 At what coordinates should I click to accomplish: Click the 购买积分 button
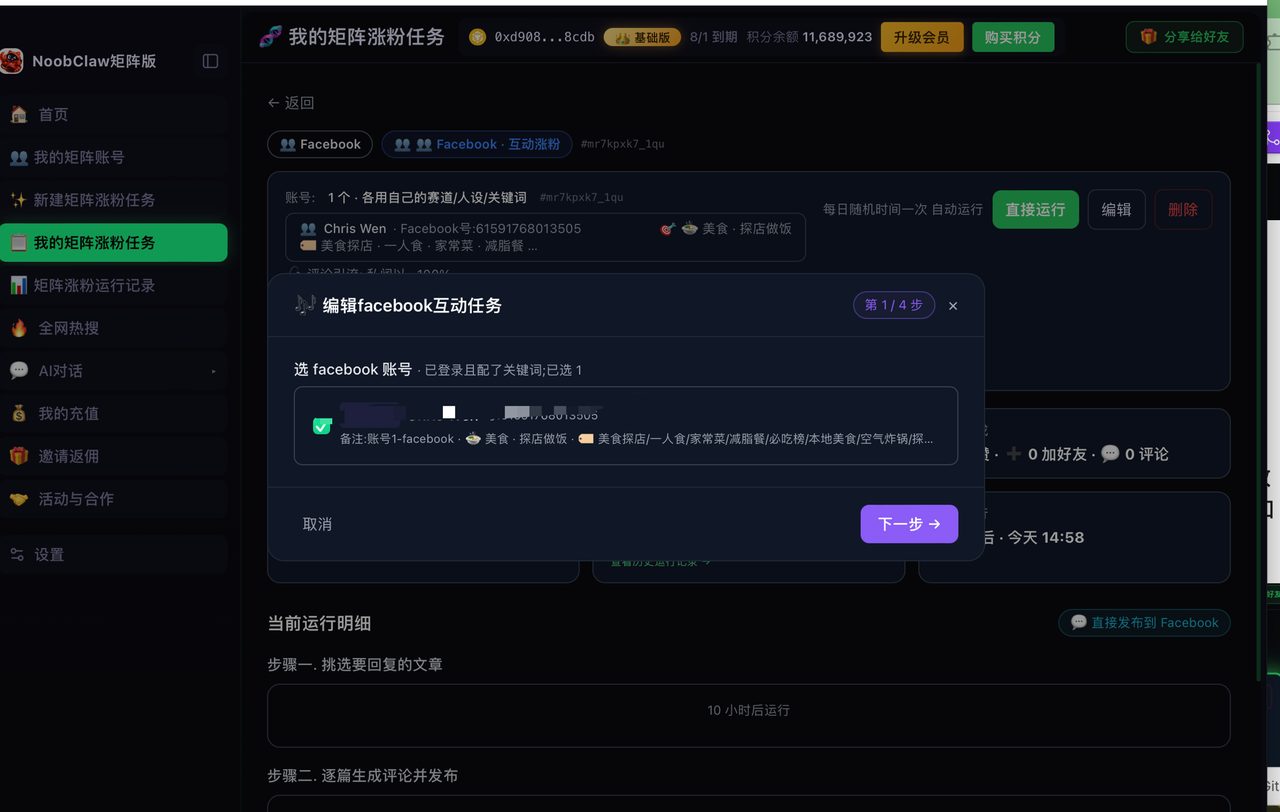click(1012, 37)
